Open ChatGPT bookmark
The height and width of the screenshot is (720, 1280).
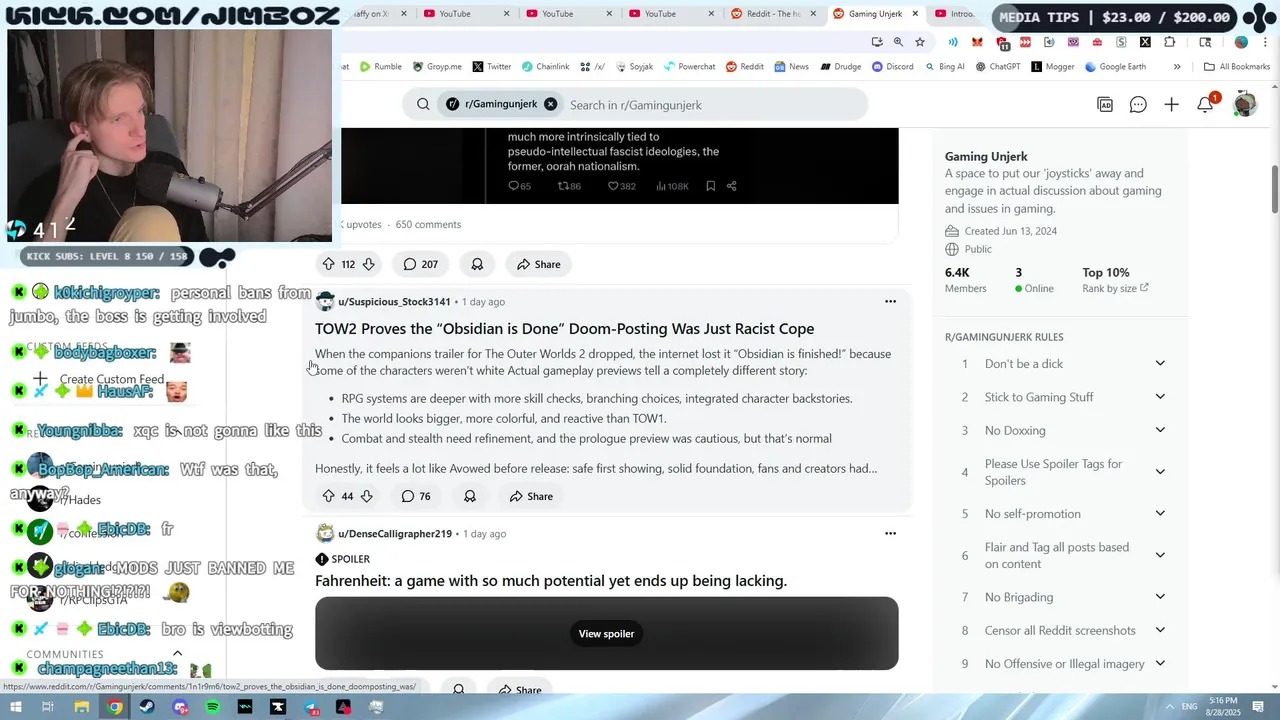click(x=996, y=67)
